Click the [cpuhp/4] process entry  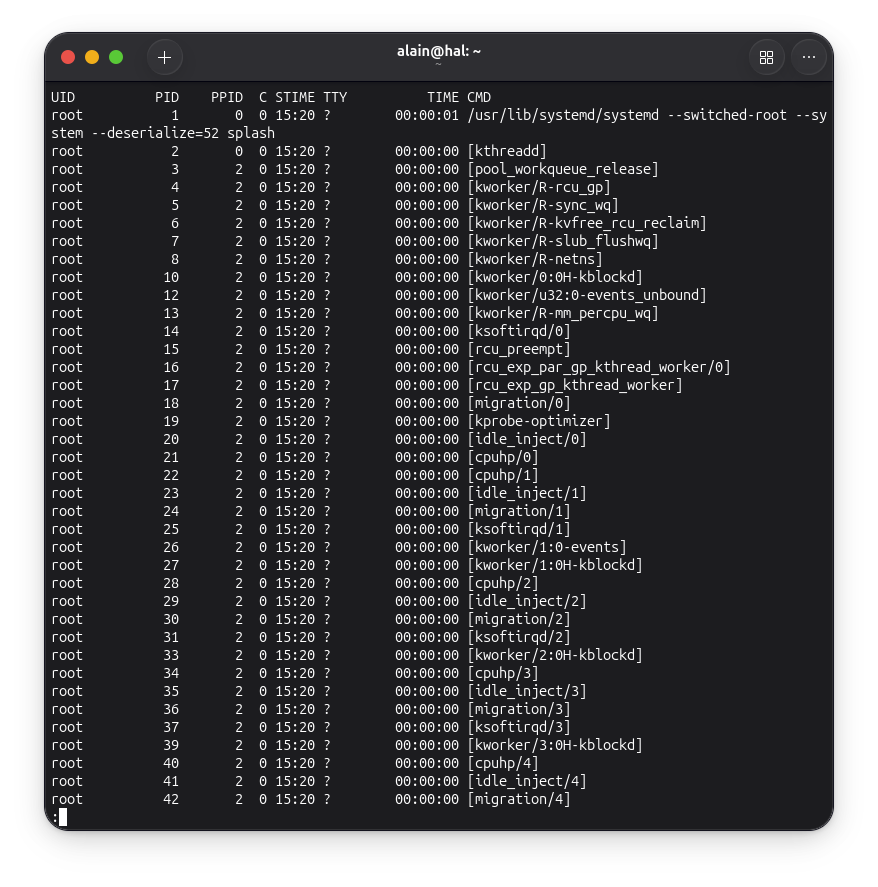[x=503, y=764]
